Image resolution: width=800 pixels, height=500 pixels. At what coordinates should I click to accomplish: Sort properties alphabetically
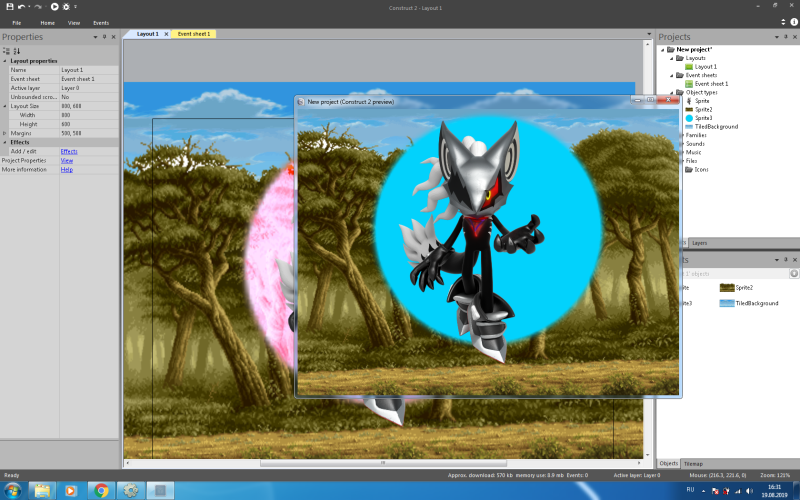(17, 51)
